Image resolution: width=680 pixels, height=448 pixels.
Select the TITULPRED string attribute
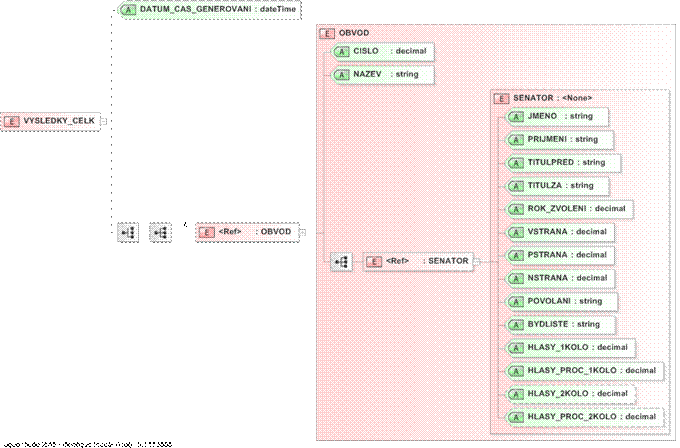pos(564,163)
